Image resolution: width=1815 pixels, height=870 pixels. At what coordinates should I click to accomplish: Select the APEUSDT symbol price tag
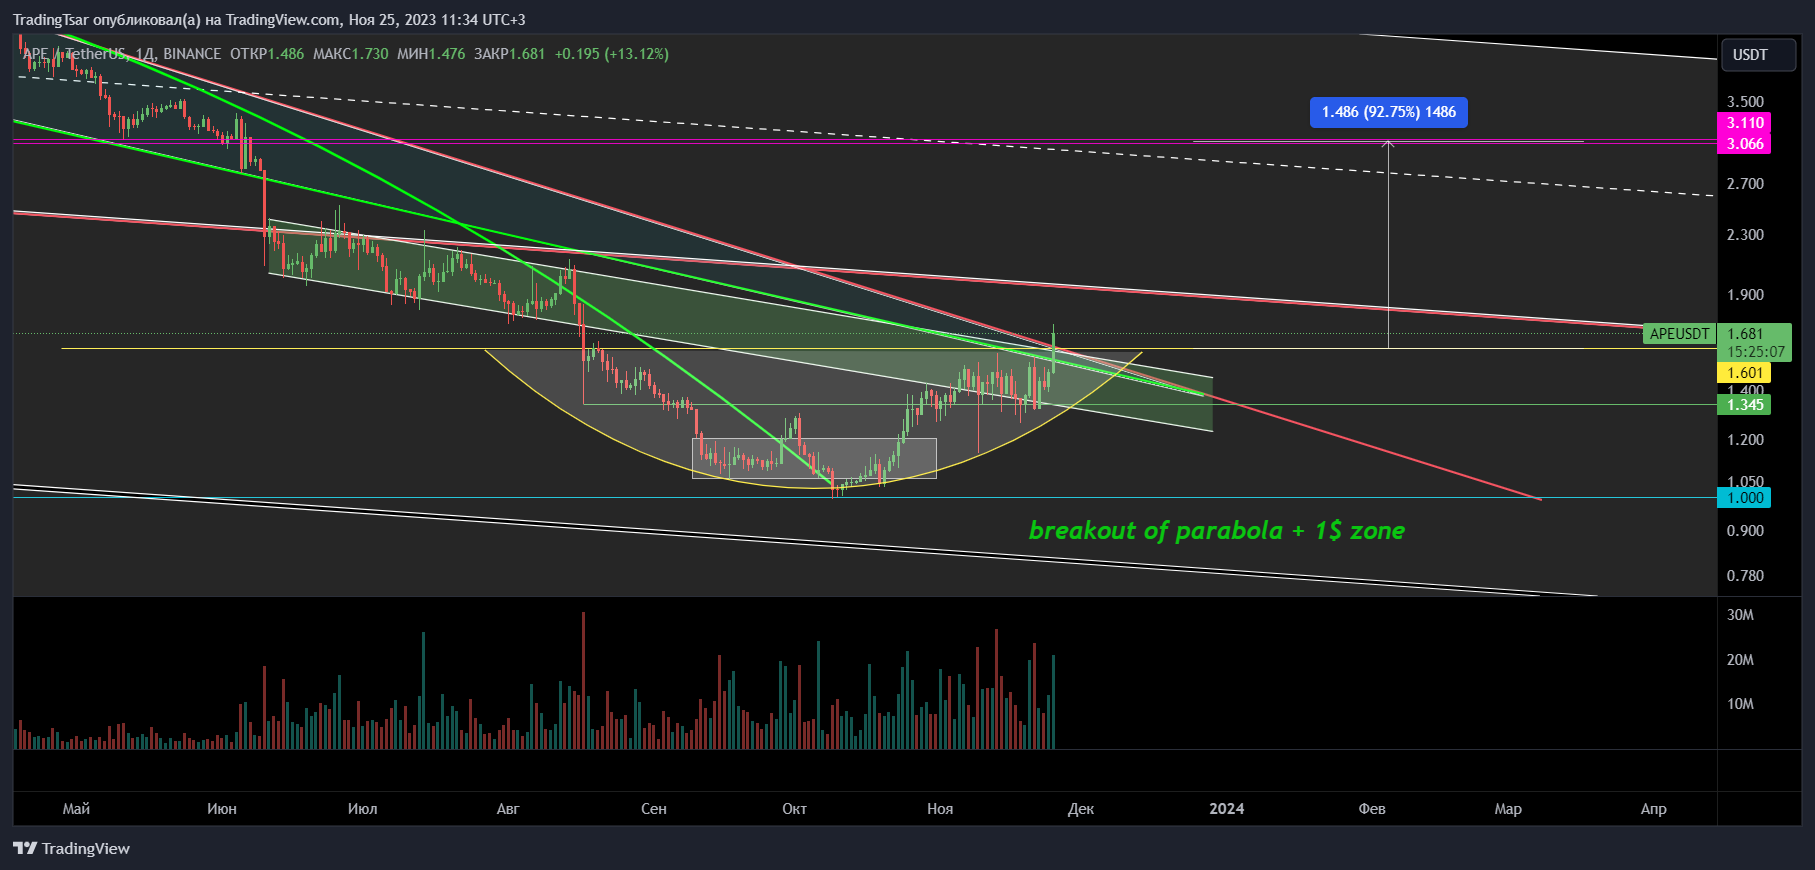[x=1679, y=334]
